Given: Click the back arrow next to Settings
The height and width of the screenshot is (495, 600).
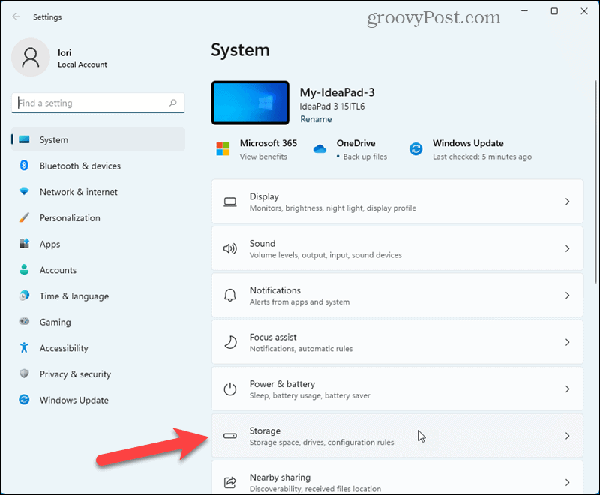Looking at the screenshot, I should 16,17.
